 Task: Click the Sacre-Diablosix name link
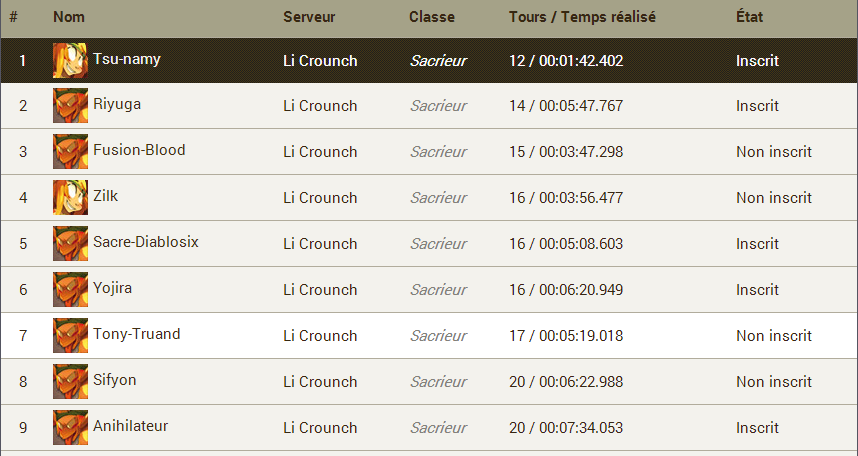pos(146,242)
